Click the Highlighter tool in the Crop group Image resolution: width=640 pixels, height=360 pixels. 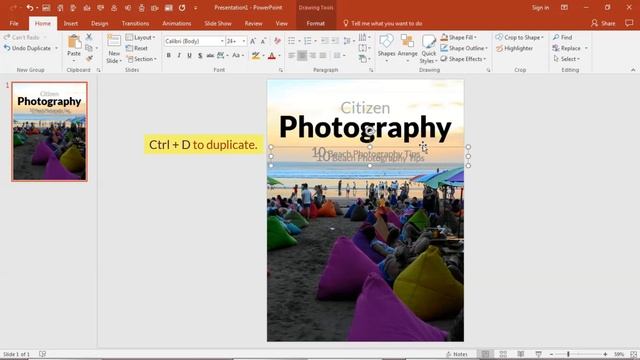tap(514, 48)
